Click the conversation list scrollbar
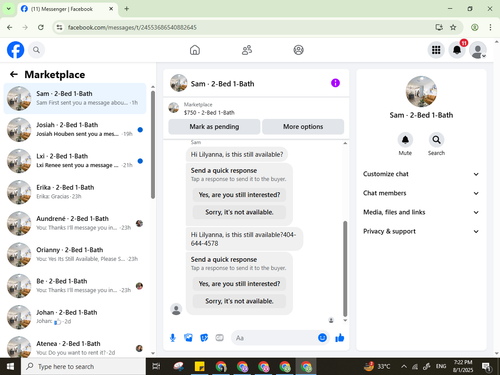 [x=153, y=145]
